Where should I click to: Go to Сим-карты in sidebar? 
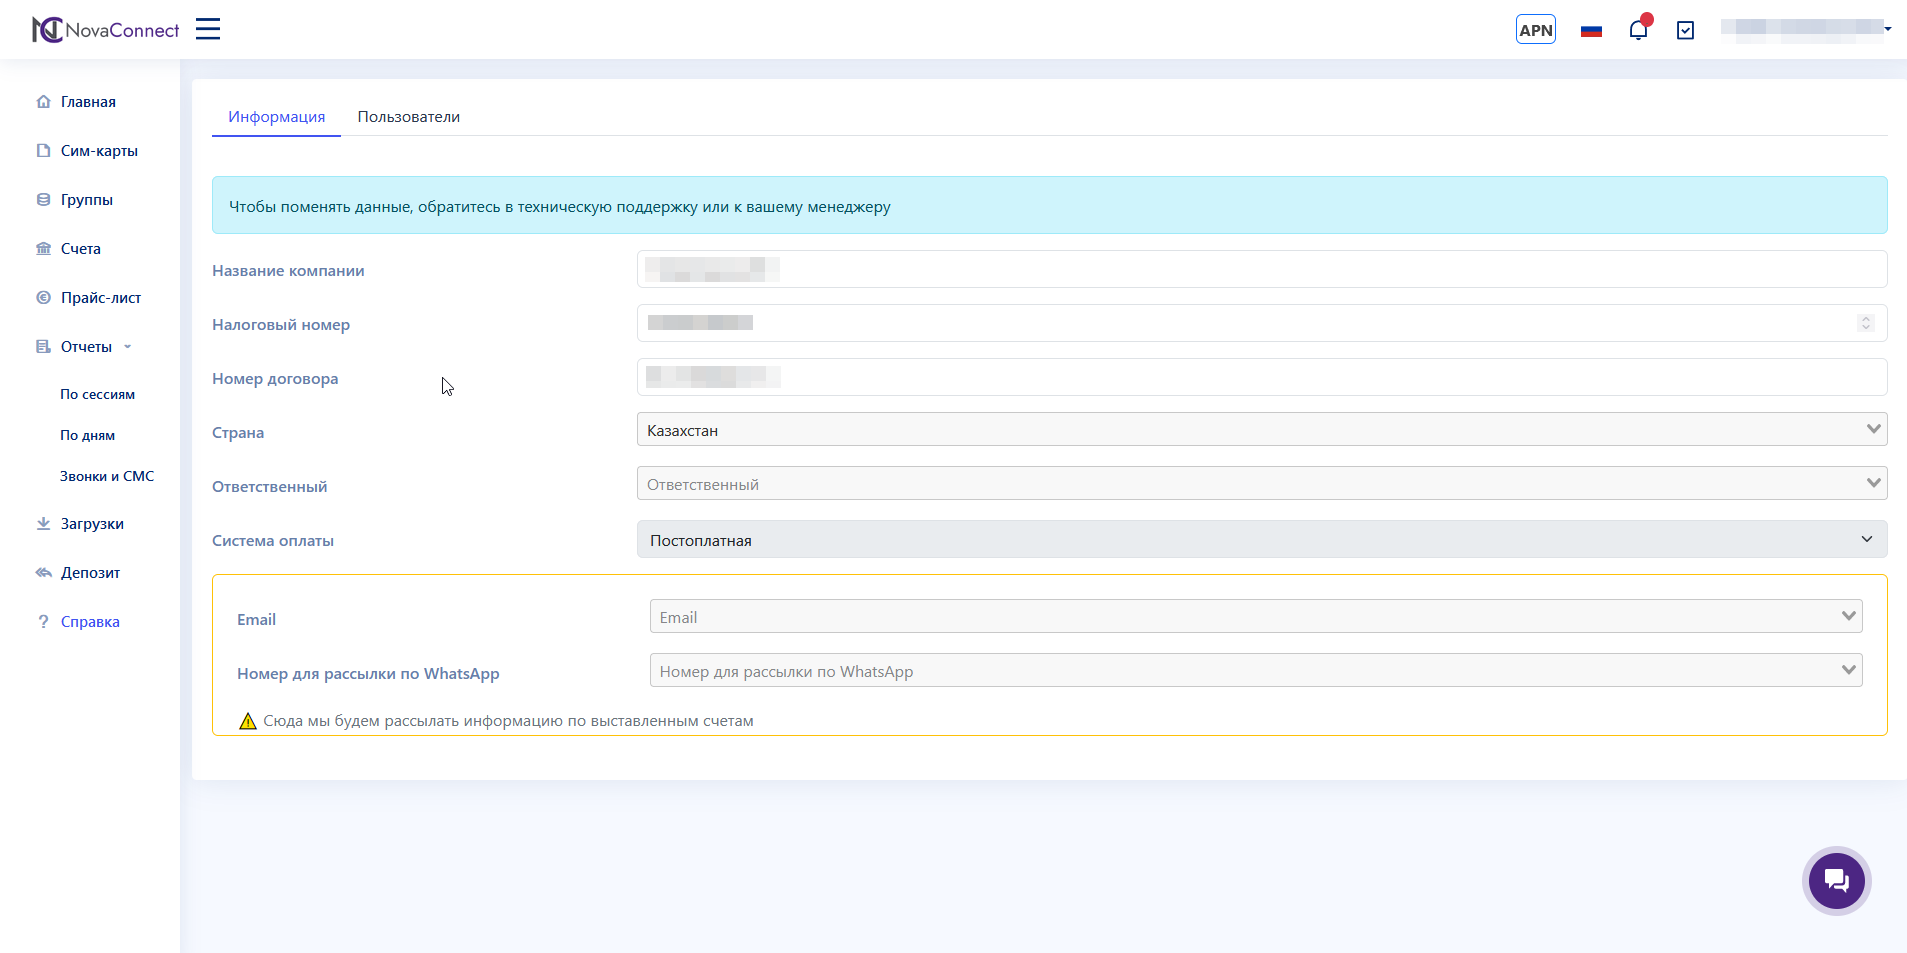tap(99, 151)
